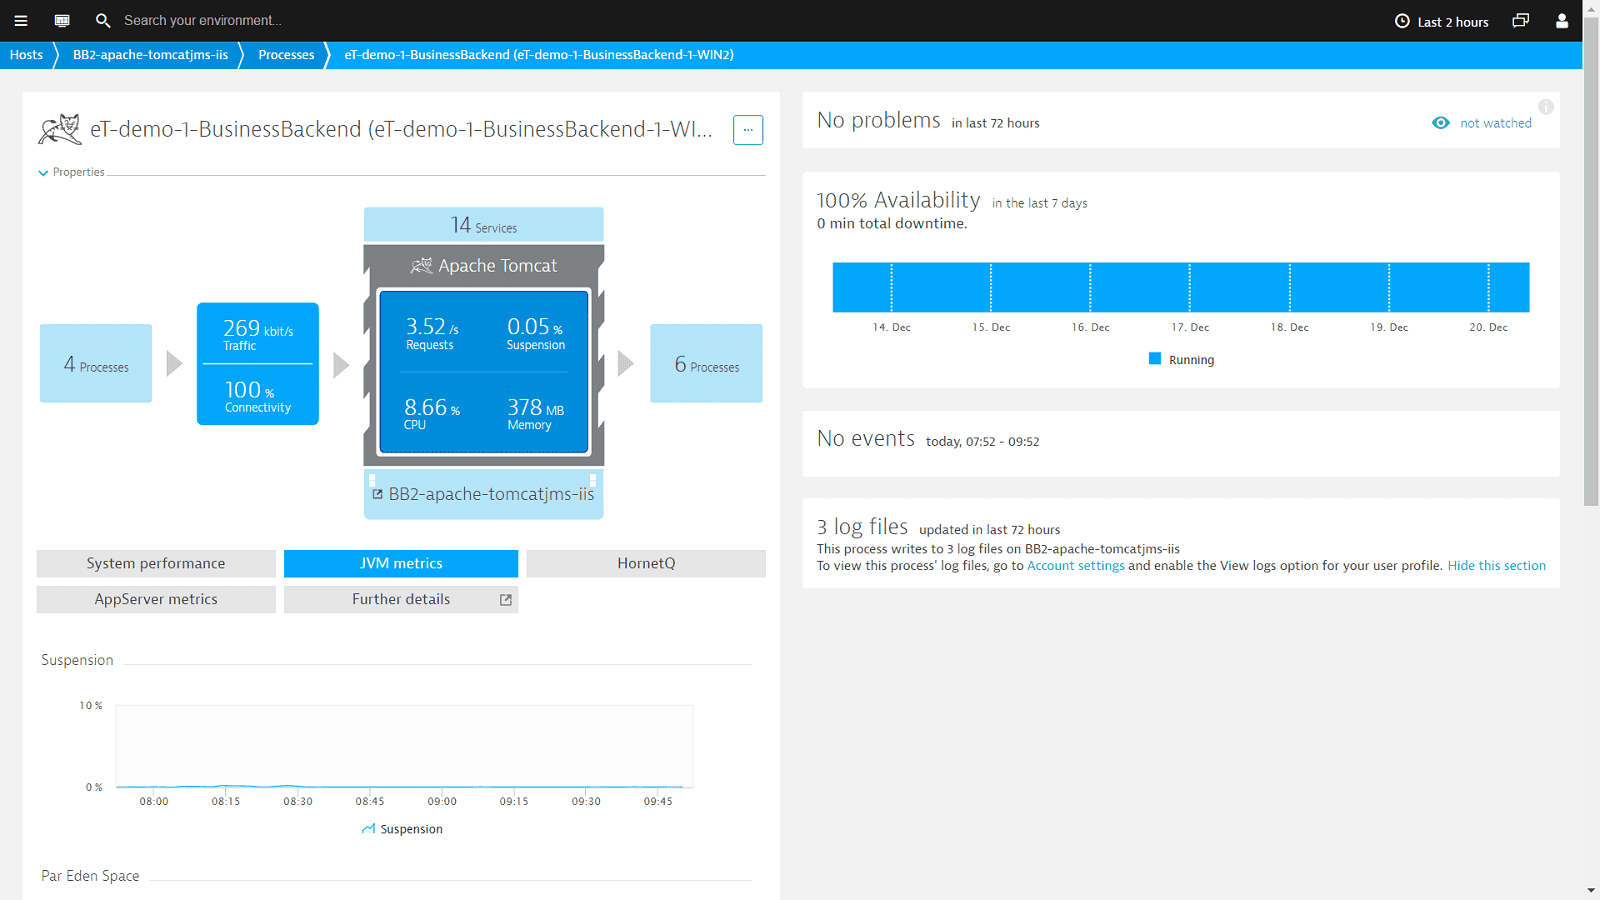This screenshot has width=1600, height=900.
Task: Open the No problems panel heading
Action: pos(879,120)
